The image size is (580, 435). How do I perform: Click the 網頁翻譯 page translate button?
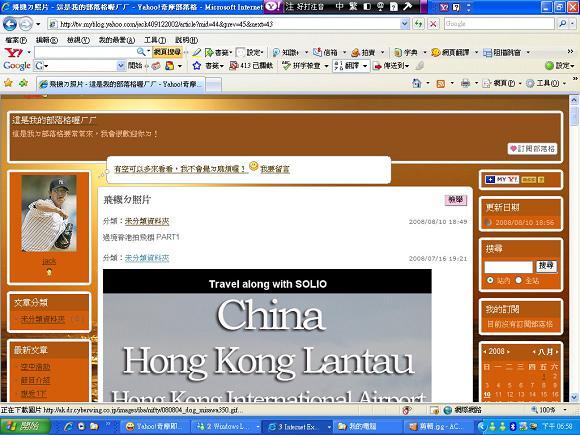451,53
